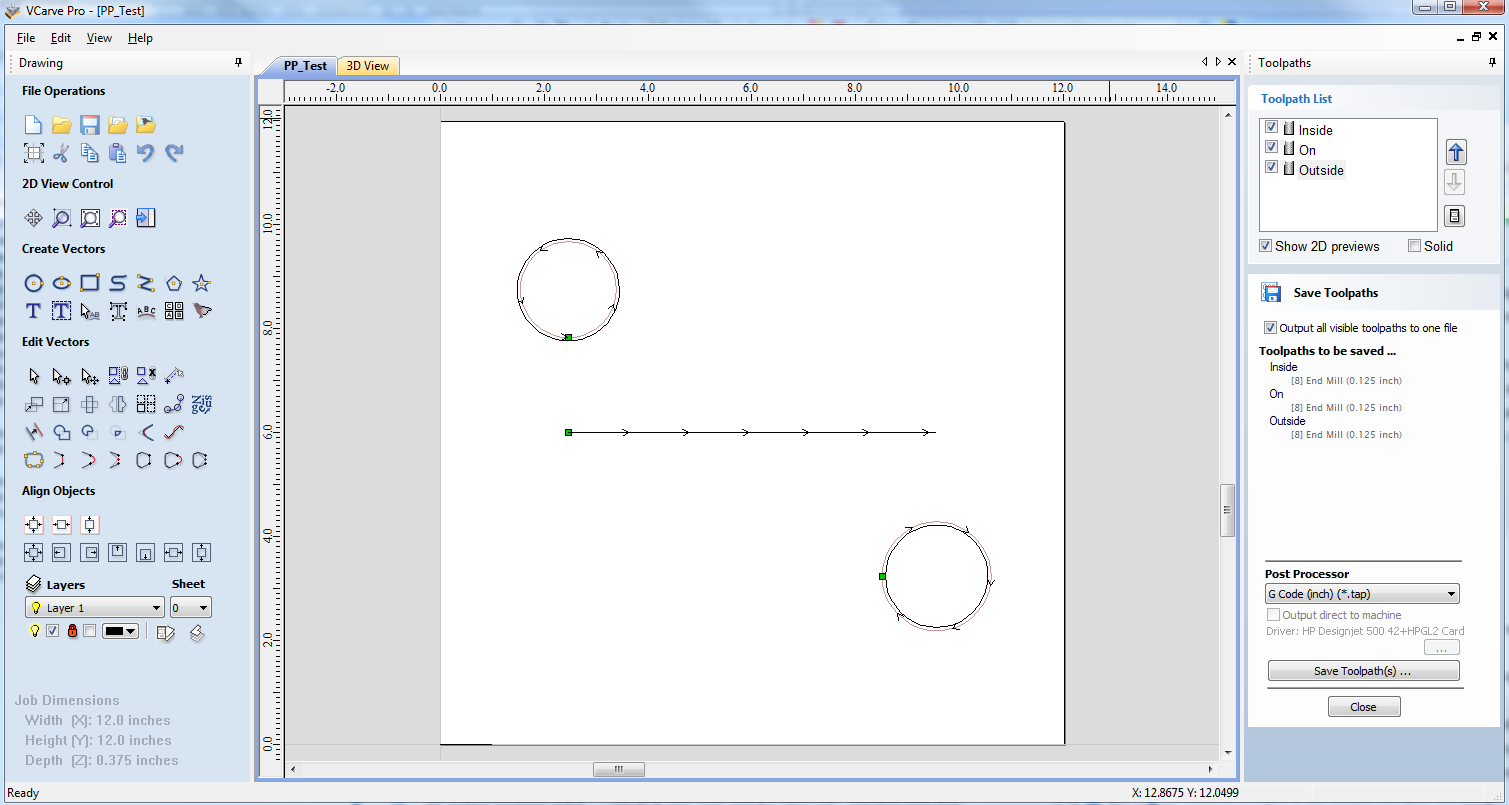Image resolution: width=1509 pixels, height=805 pixels.
Task: Uncheck the On toolpath checkbox
Action: tap(1271, 147)
